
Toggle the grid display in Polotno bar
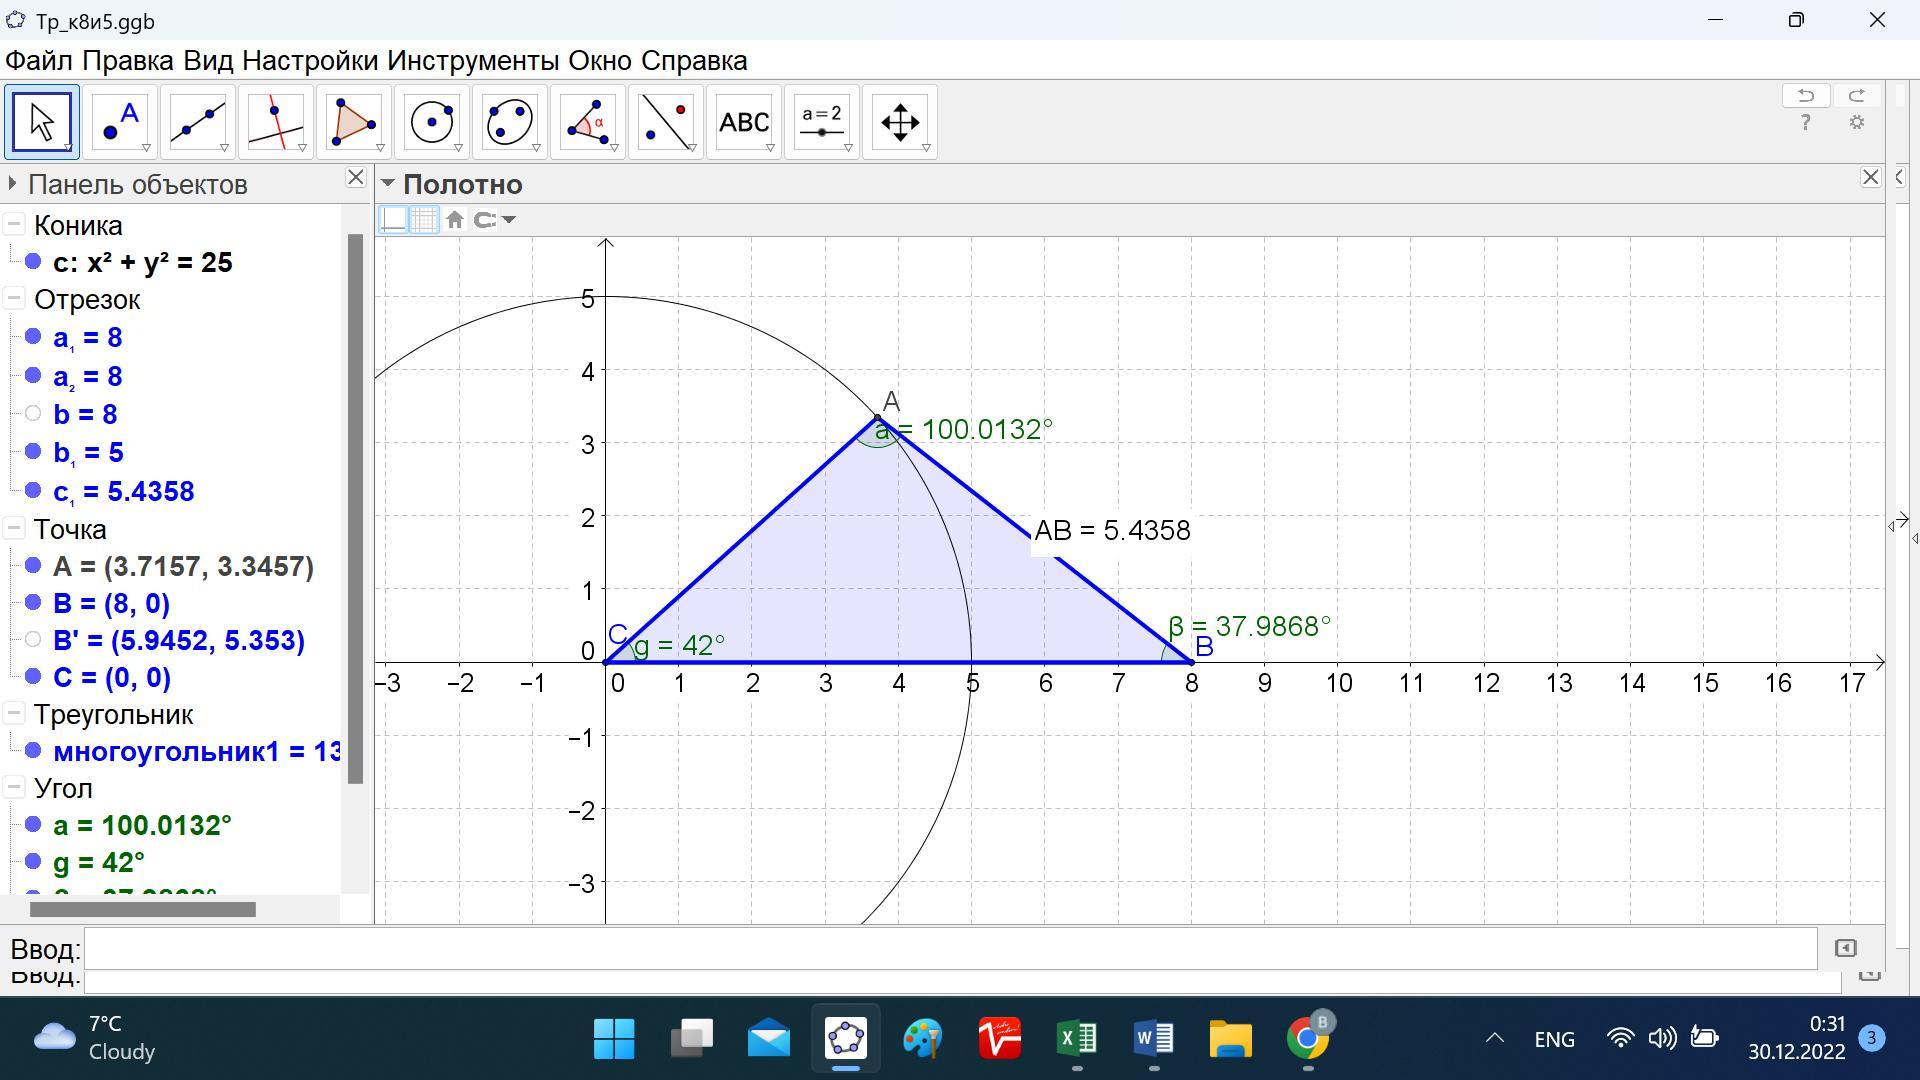424,220
